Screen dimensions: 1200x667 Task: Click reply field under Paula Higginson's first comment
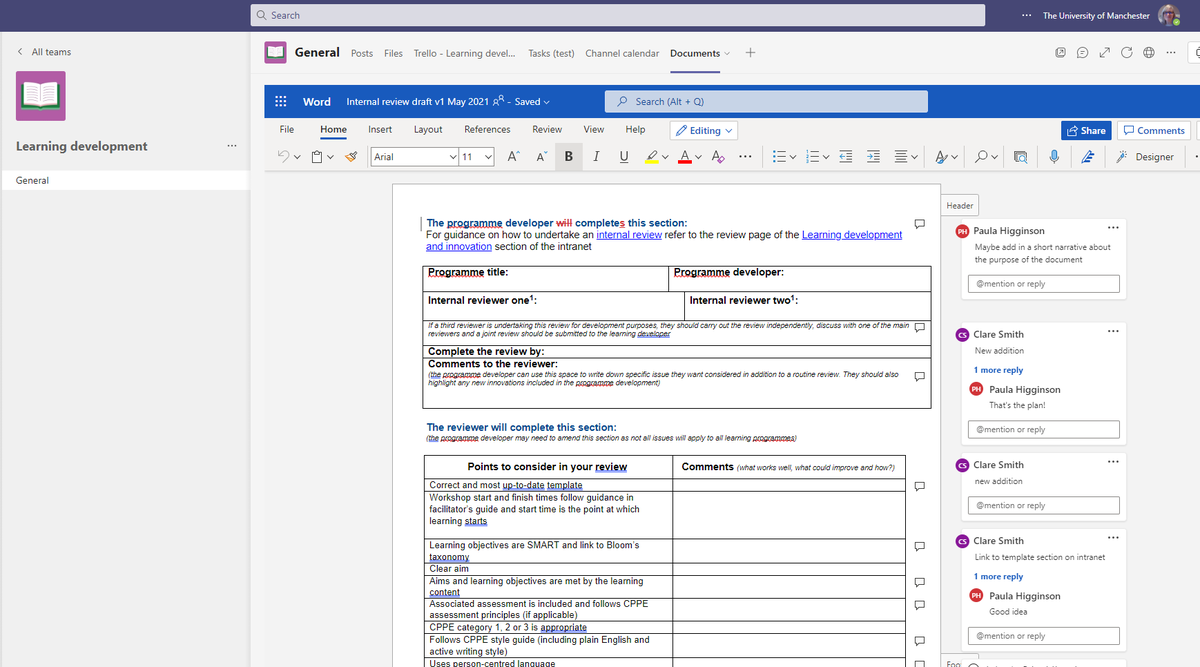point(1046,284)
